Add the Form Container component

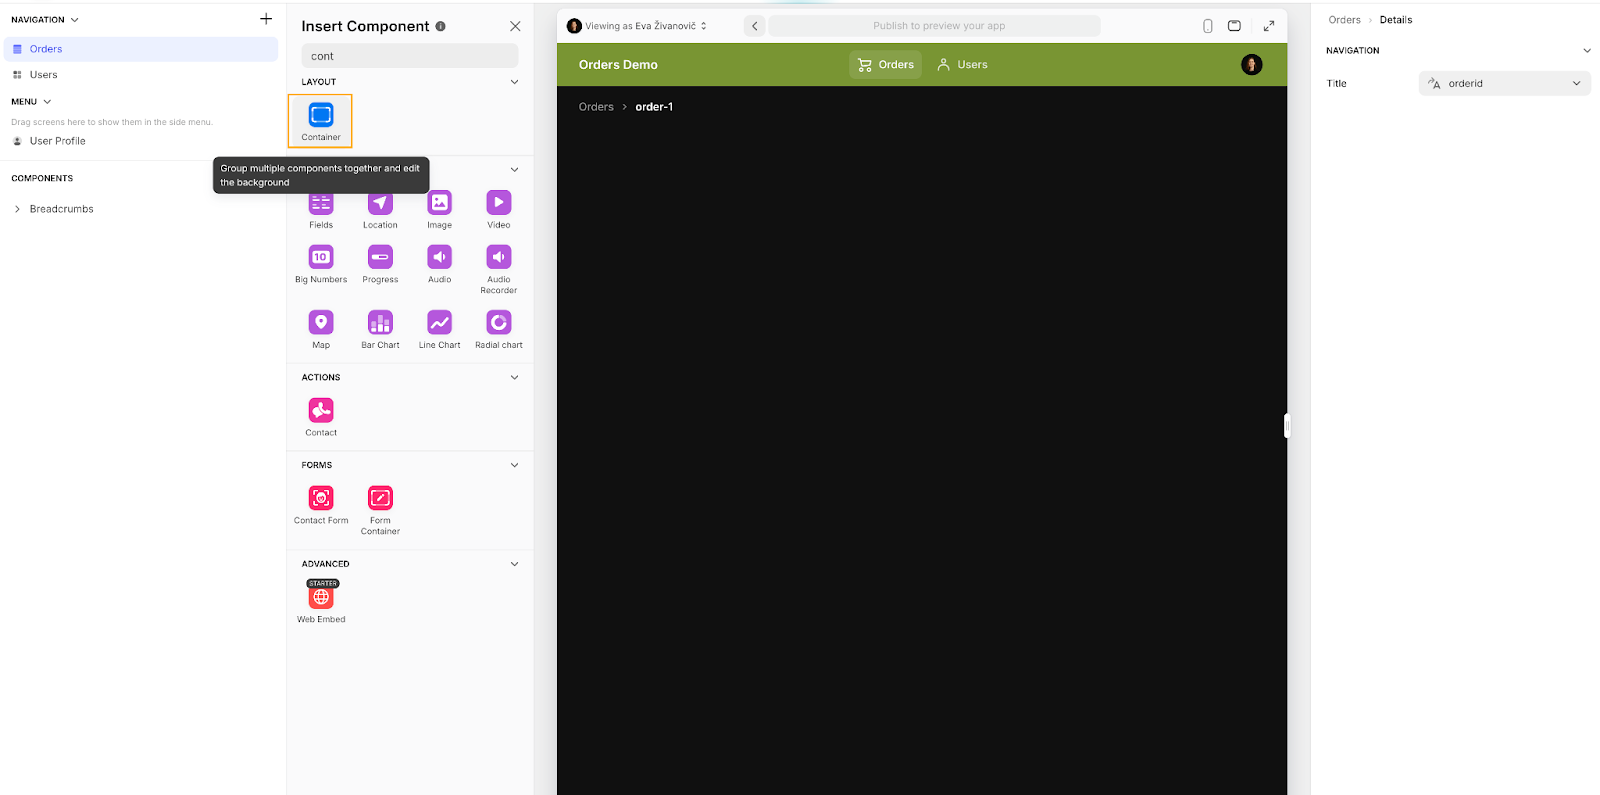pyautogui.click(x=380, y=511)
